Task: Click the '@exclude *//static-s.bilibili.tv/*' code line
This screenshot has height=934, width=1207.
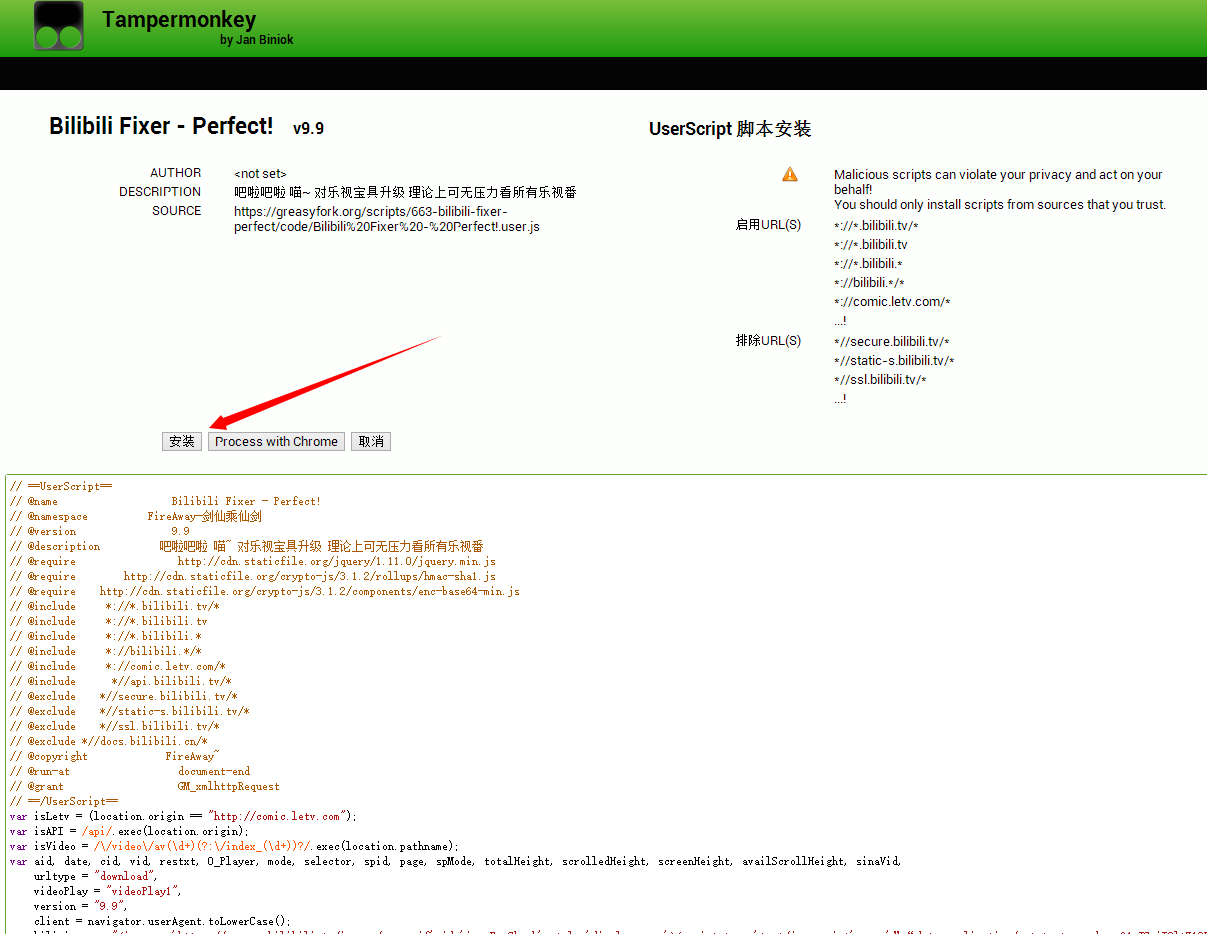Action: 130,711
